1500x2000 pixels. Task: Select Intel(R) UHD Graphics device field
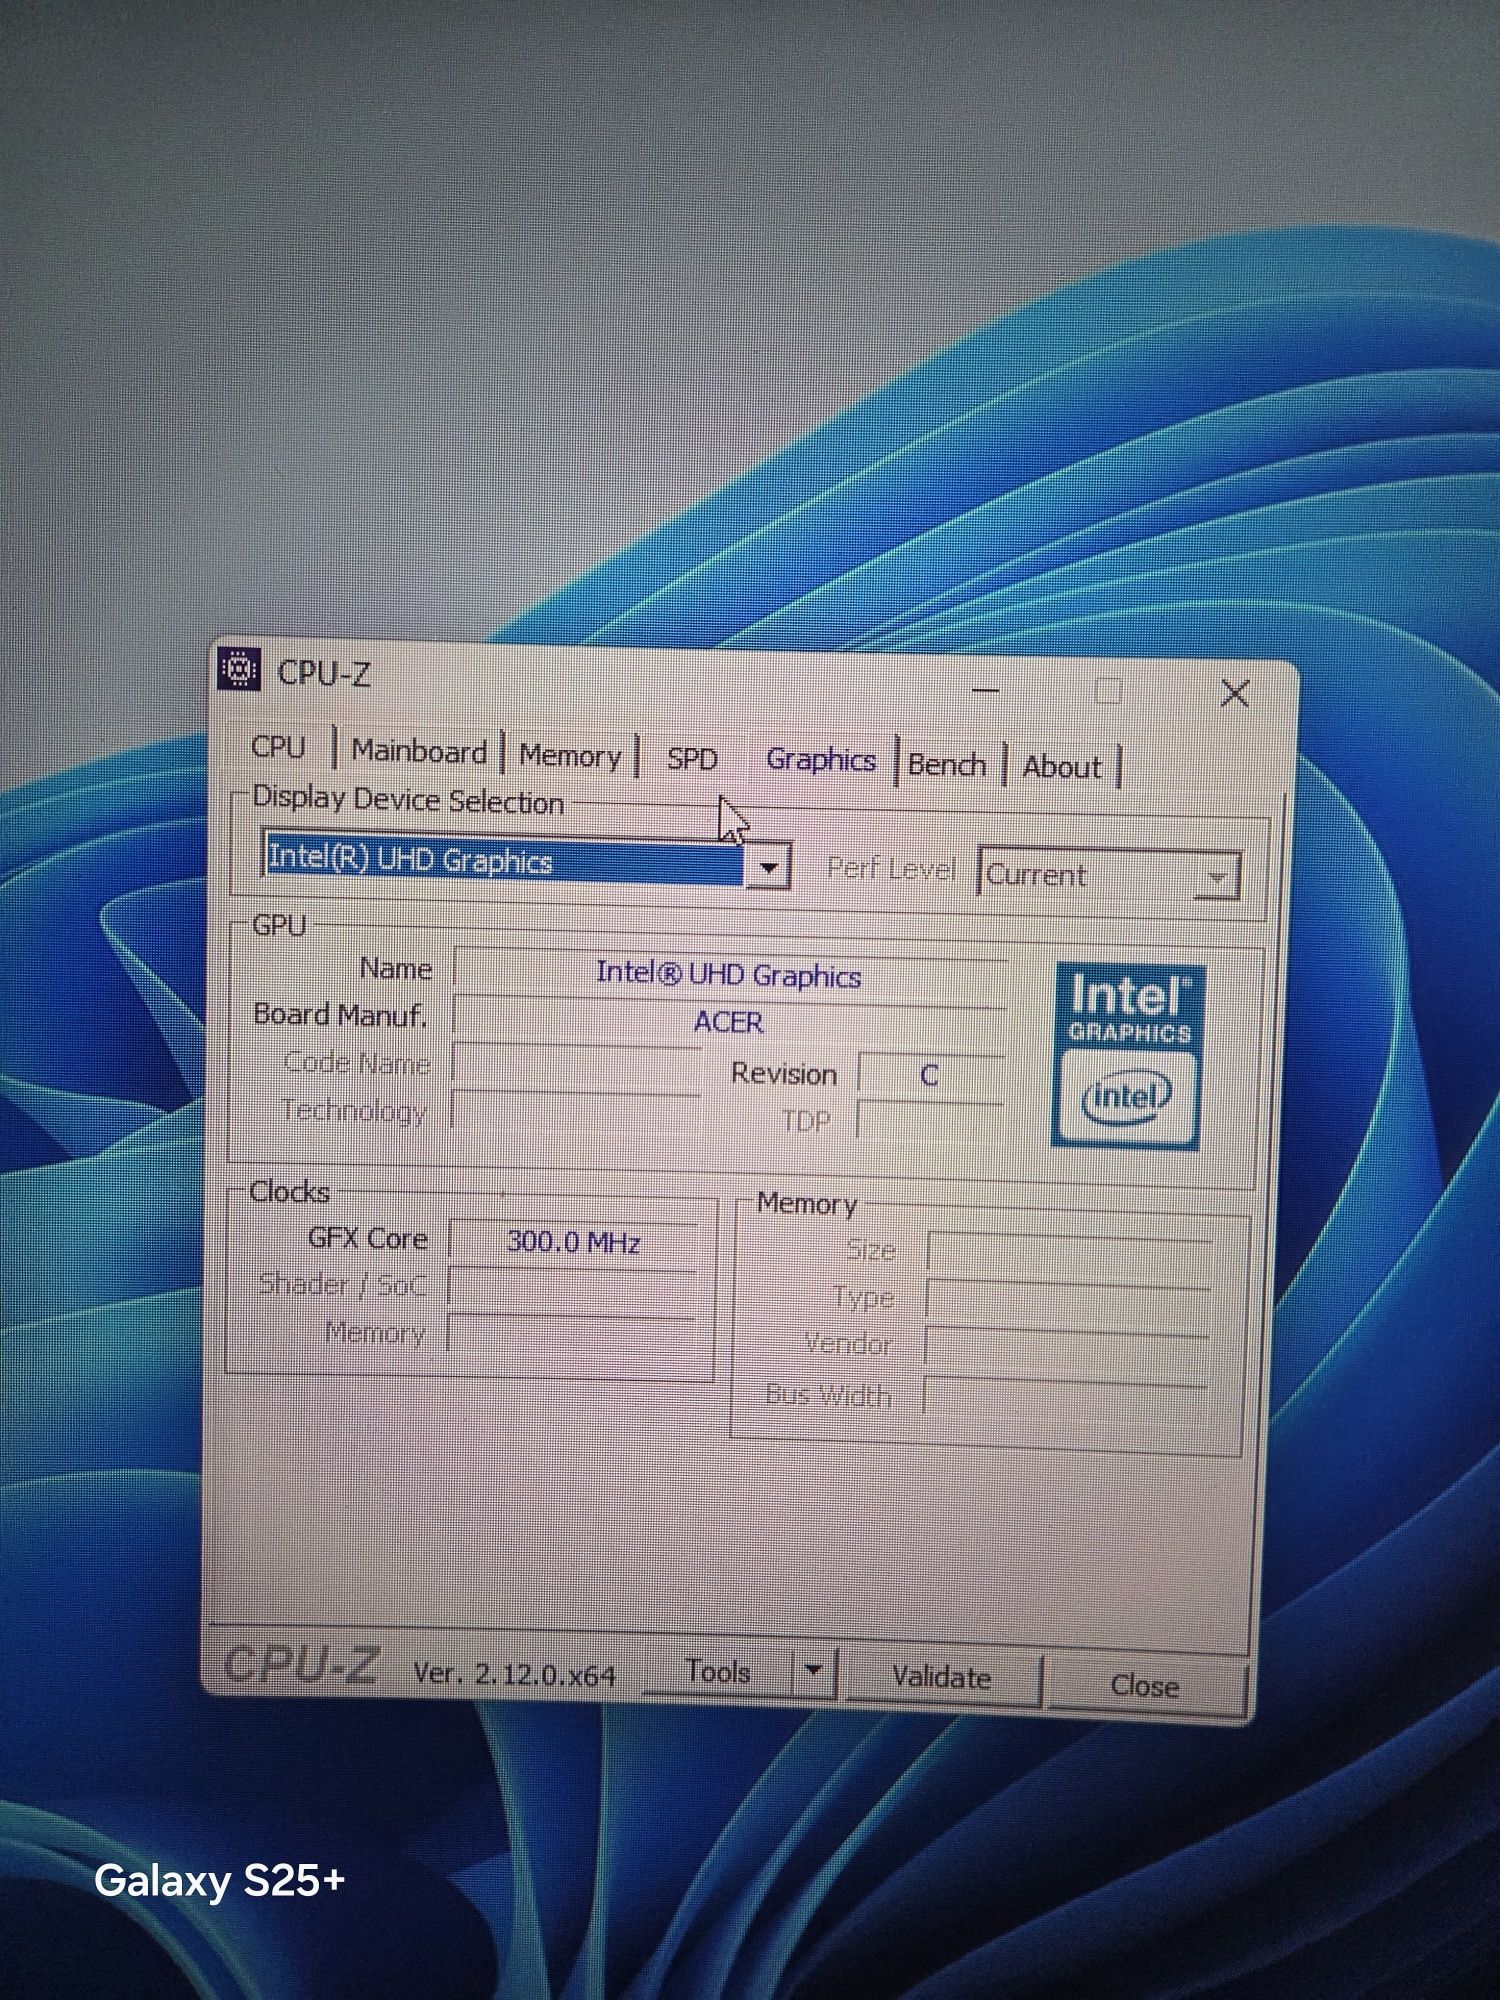coord(504,859)
